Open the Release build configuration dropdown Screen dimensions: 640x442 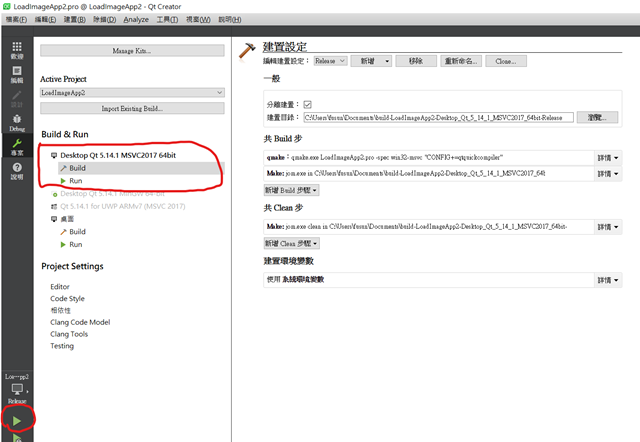click(x=331, y=61)
